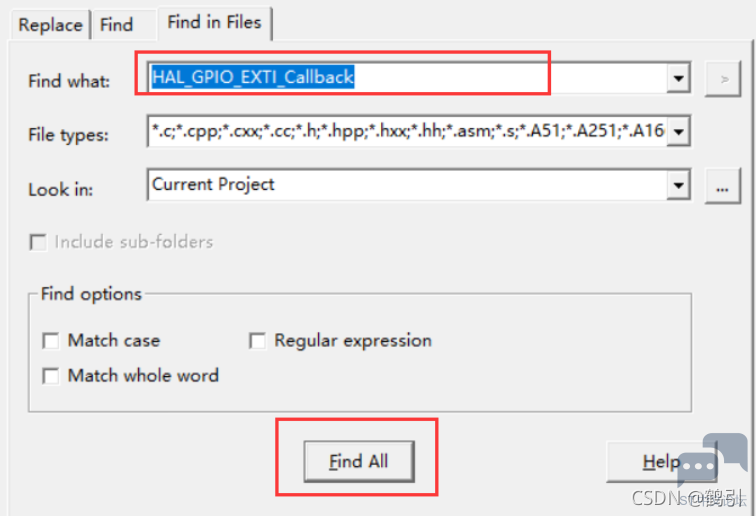Open Help for this dialog
Image resolution: width=756 pixels, height=516 pixels.
[662, 462]
